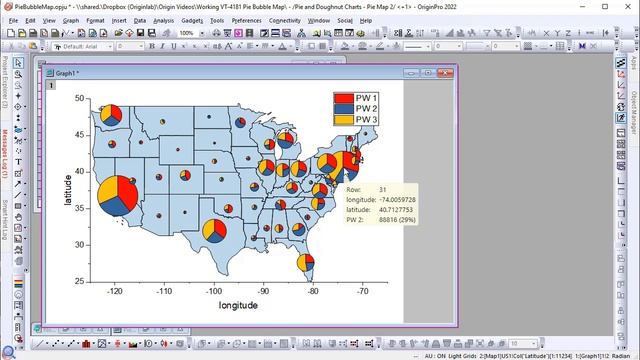The width and height of the screenshot is (640, 360).
Task: Open the Object Manager side tab
Action: (x=634, y=113)
